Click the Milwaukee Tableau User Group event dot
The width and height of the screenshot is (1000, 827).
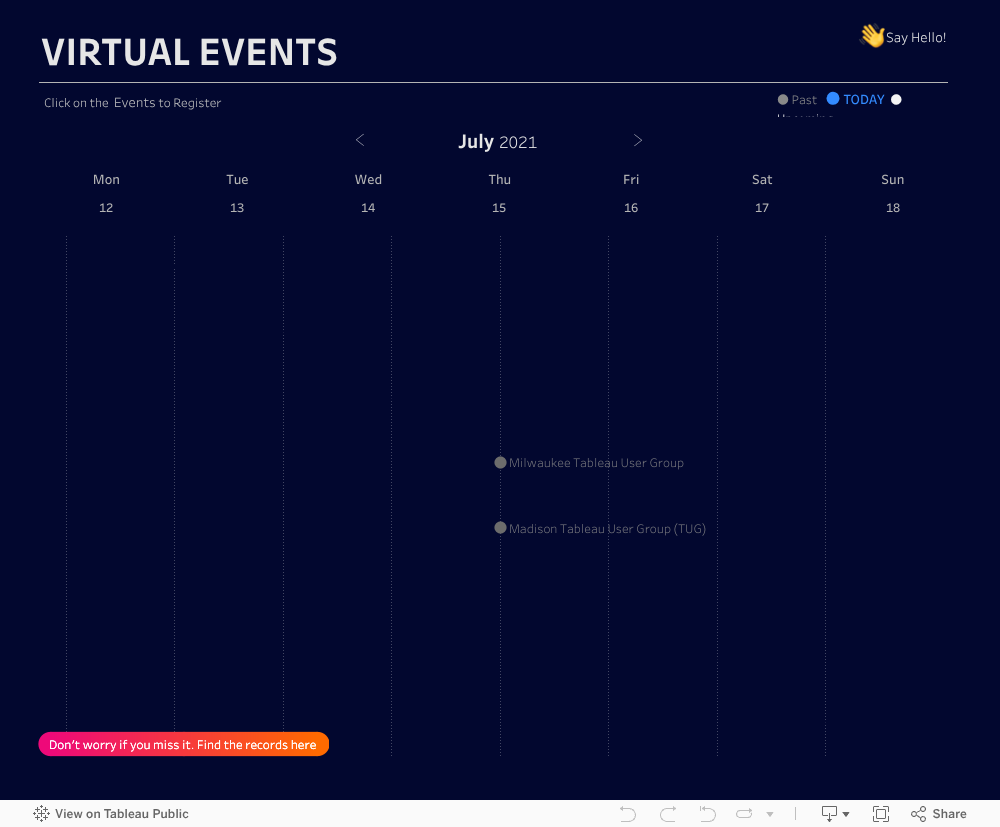click(501, 462)
